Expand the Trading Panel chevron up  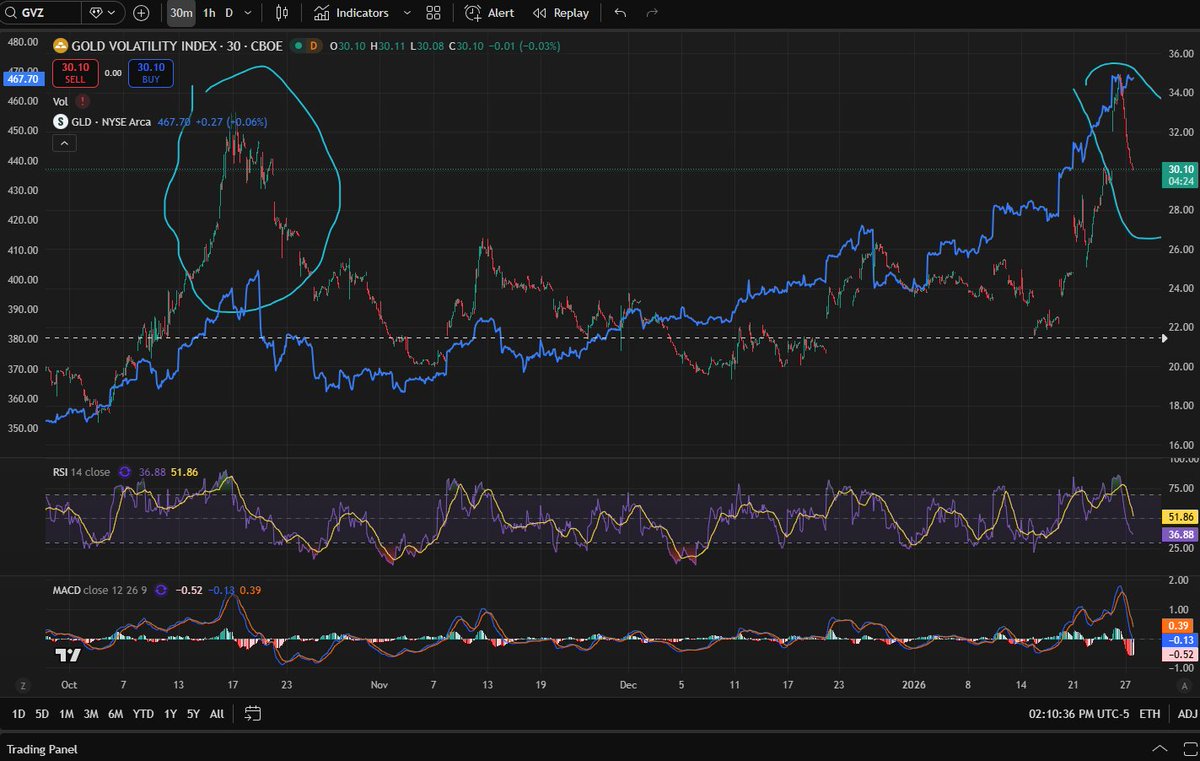pyautogui.click(x=1159, y=749)
